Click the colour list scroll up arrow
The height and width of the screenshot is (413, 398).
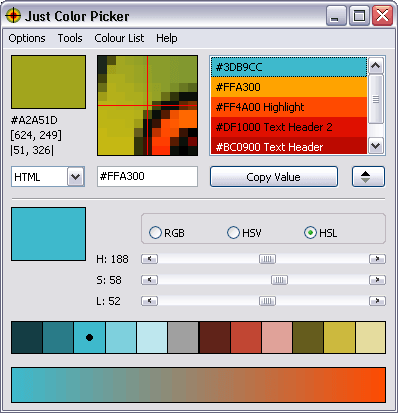click(x=376, y=66)
